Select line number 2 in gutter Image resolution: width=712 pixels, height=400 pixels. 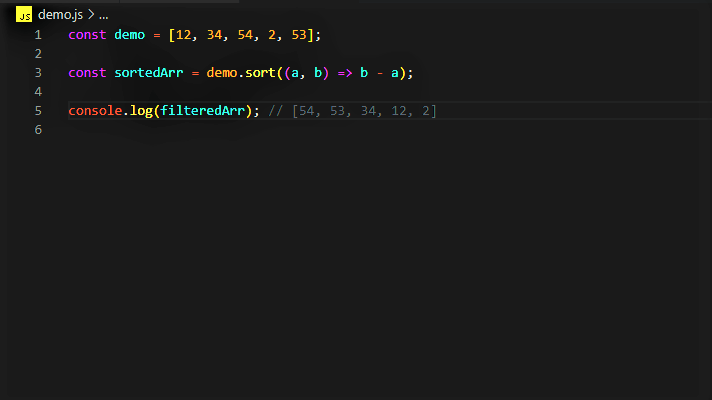tap(38, 54)
